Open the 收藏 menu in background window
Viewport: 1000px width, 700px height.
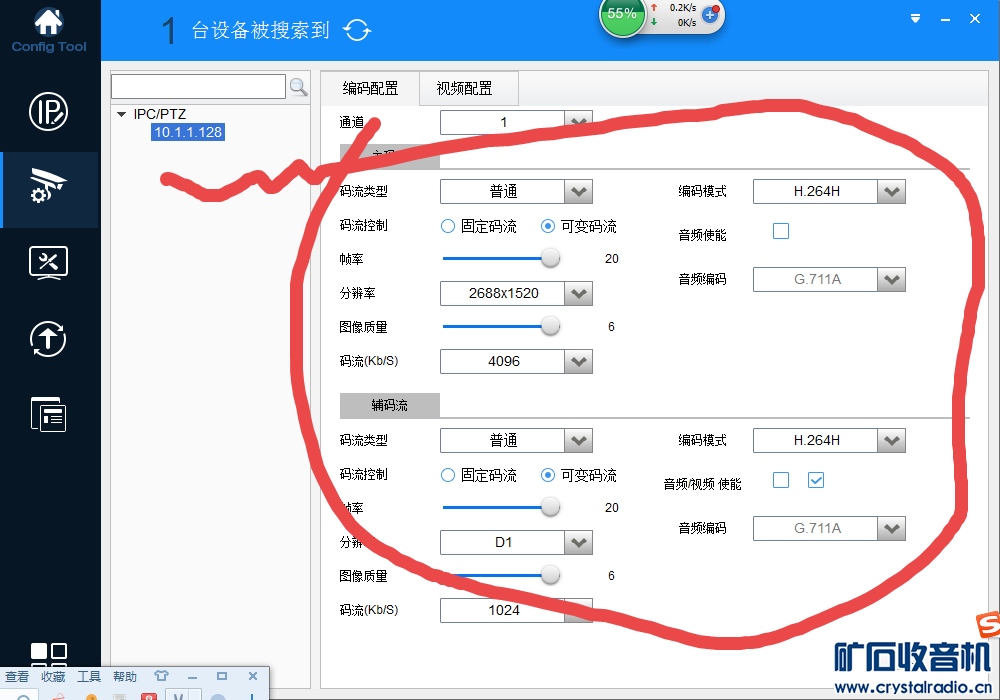tap(54, 676)
